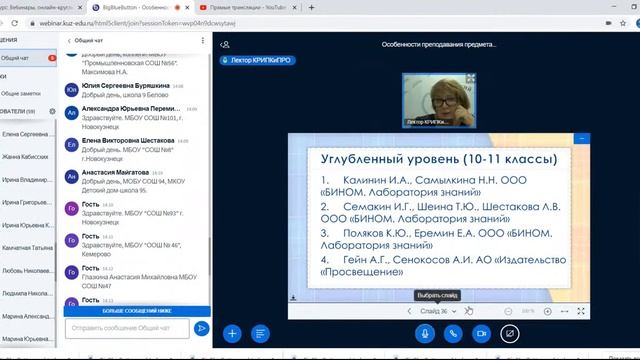
Task: Mute the microphone button
Action: pyautogui.click(x=424, y=333)
